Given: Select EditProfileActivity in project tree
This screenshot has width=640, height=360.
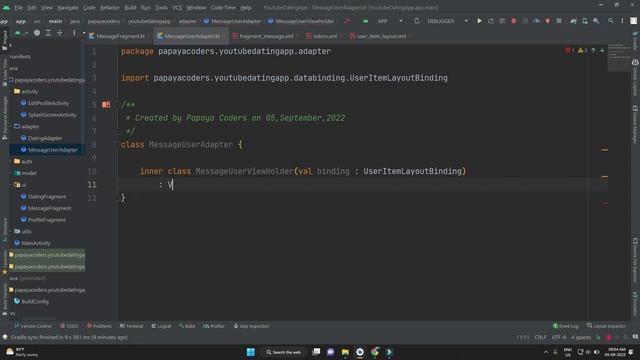Looking at the screenshot, I should 48,103.
